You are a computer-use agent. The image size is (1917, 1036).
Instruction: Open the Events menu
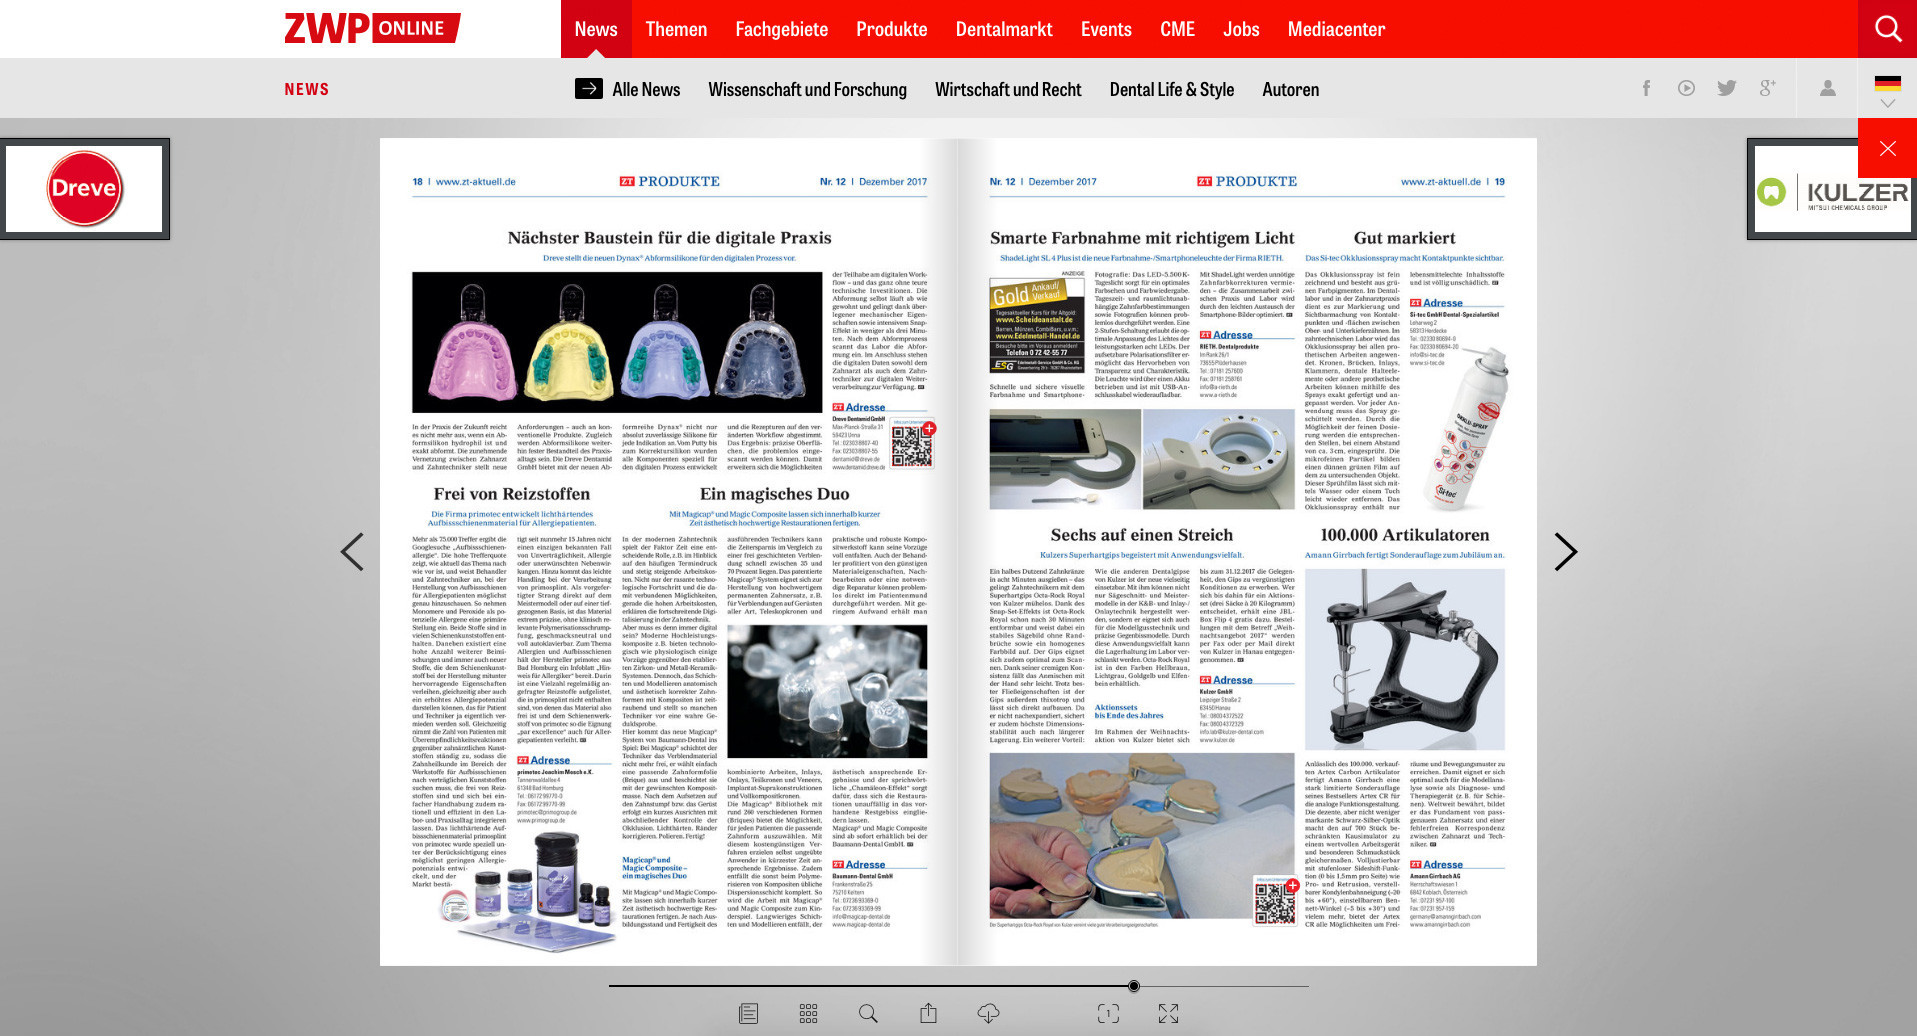(x=1106, y=29)
